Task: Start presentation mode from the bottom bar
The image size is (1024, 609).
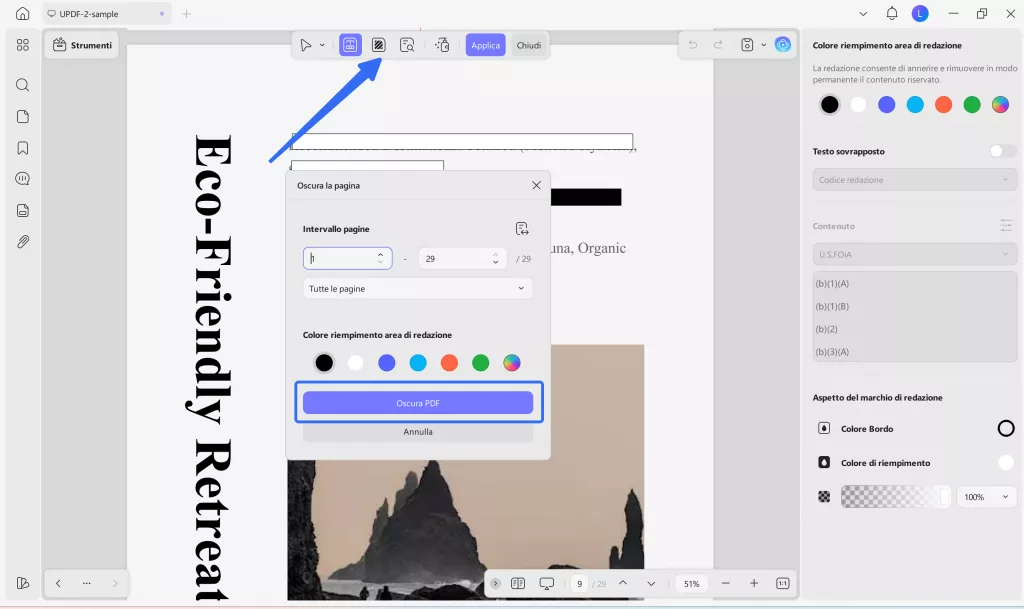Action: tap(546, 583)
